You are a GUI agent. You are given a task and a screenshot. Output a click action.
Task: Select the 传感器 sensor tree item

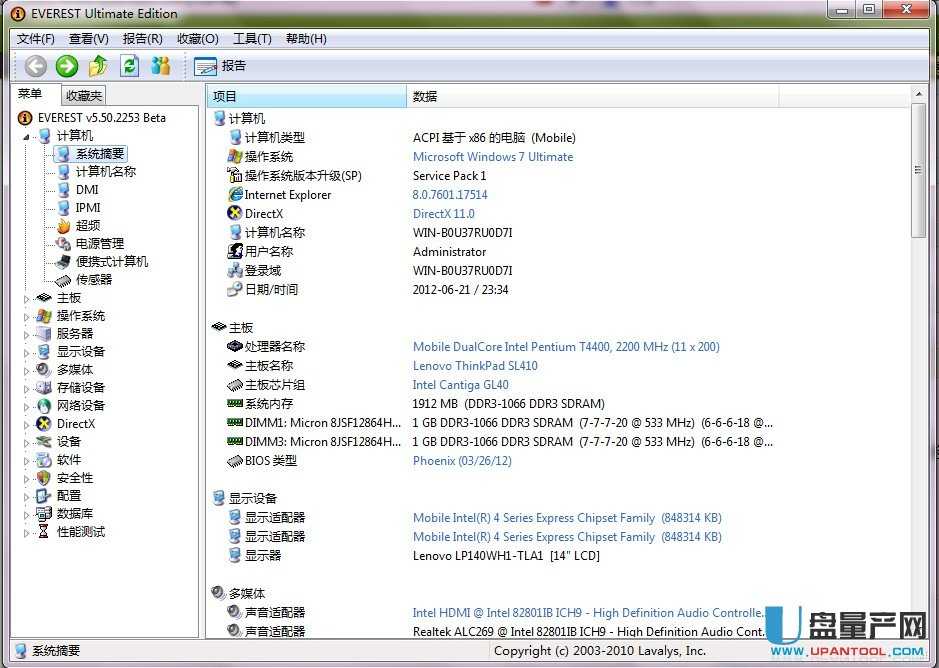[x=94, y=279]
